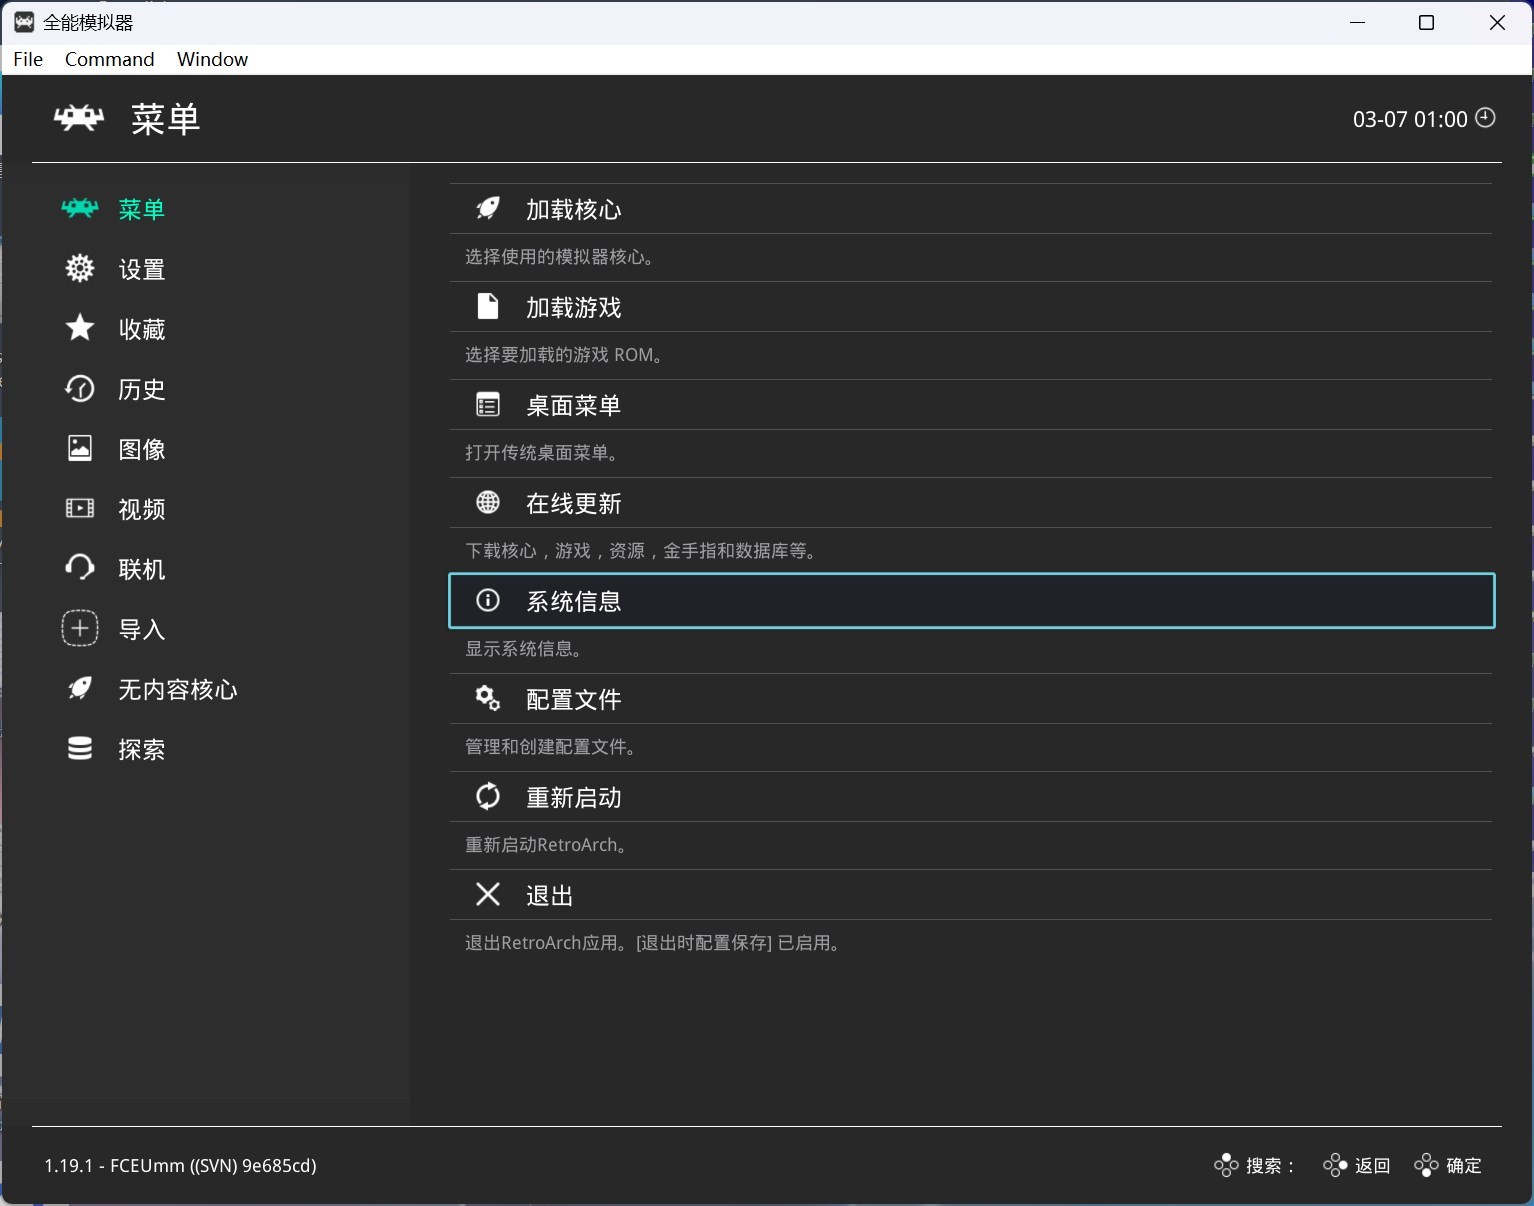1534x1206 pixels.
Task: Click the sidebar label 无内容核心
Action: [x=178, y=689]
